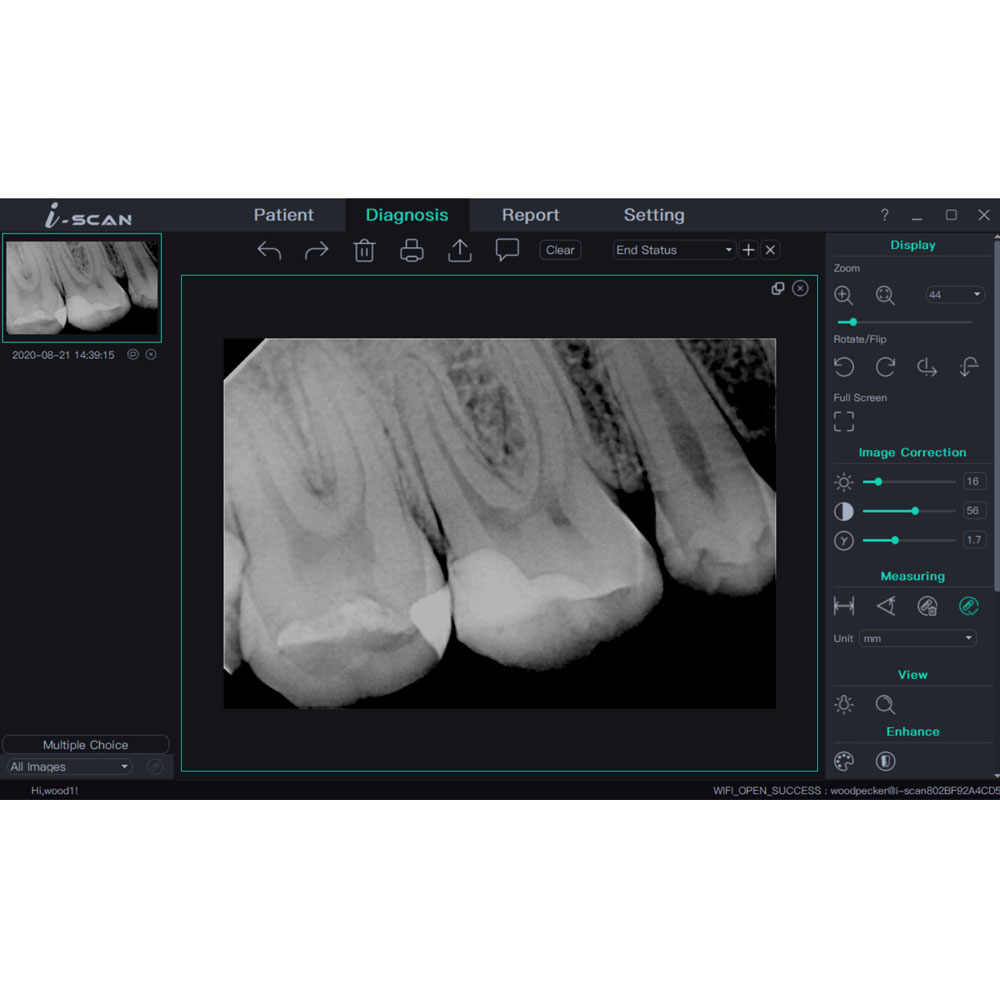Delete the image with the trash icon
1000x1000 pixels.
pyautogui.click(x=364, y=251)
